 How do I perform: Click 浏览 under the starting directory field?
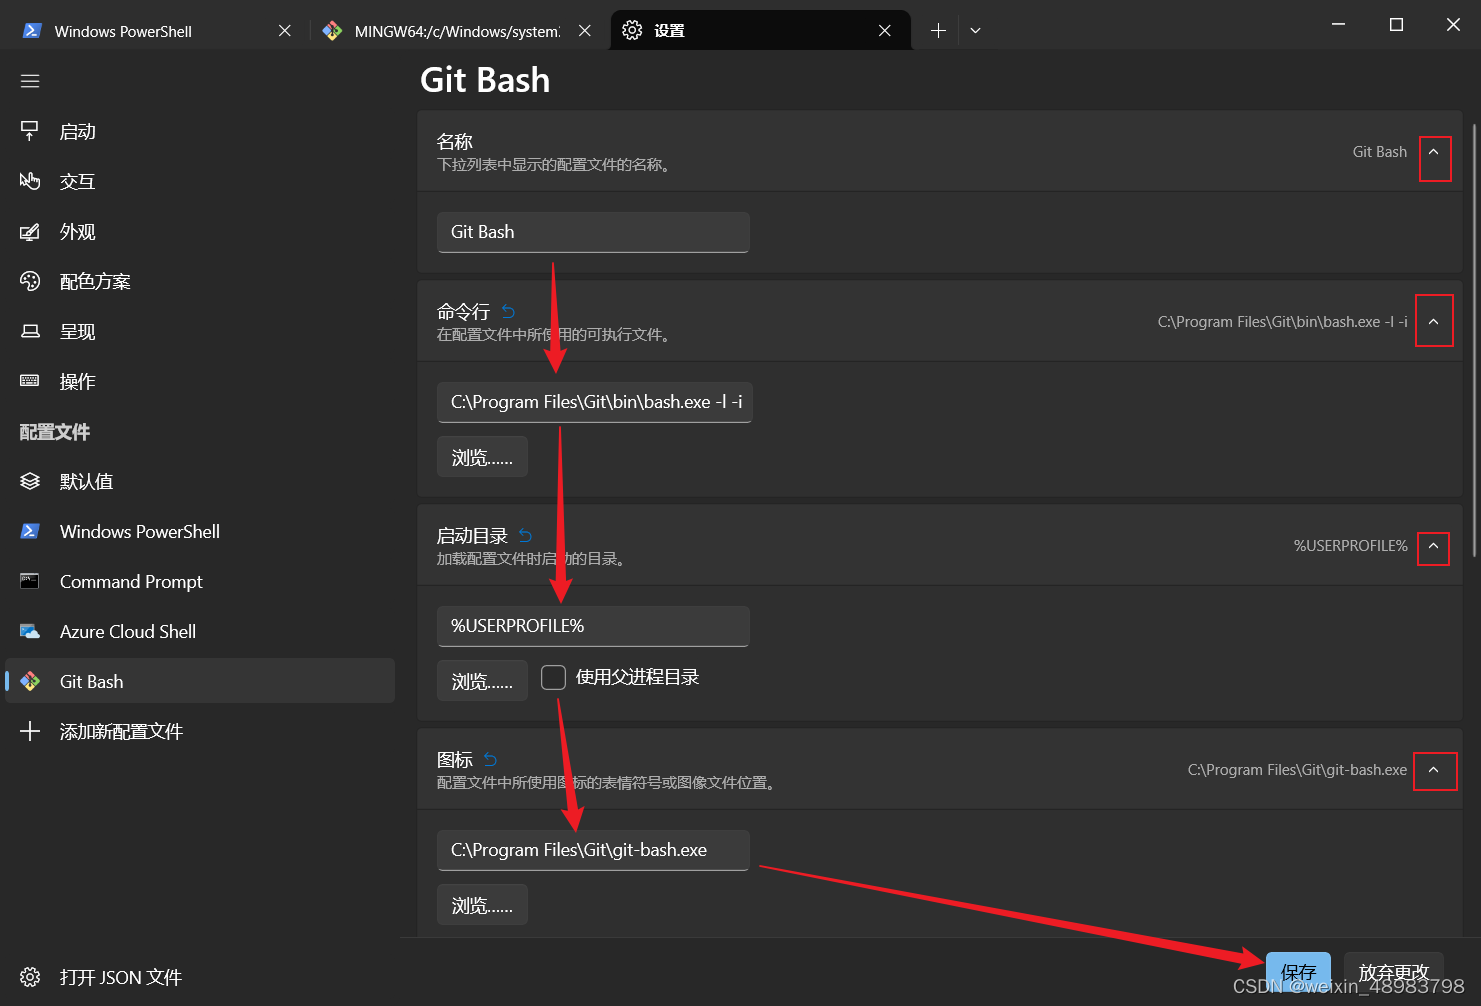(482, 681)
